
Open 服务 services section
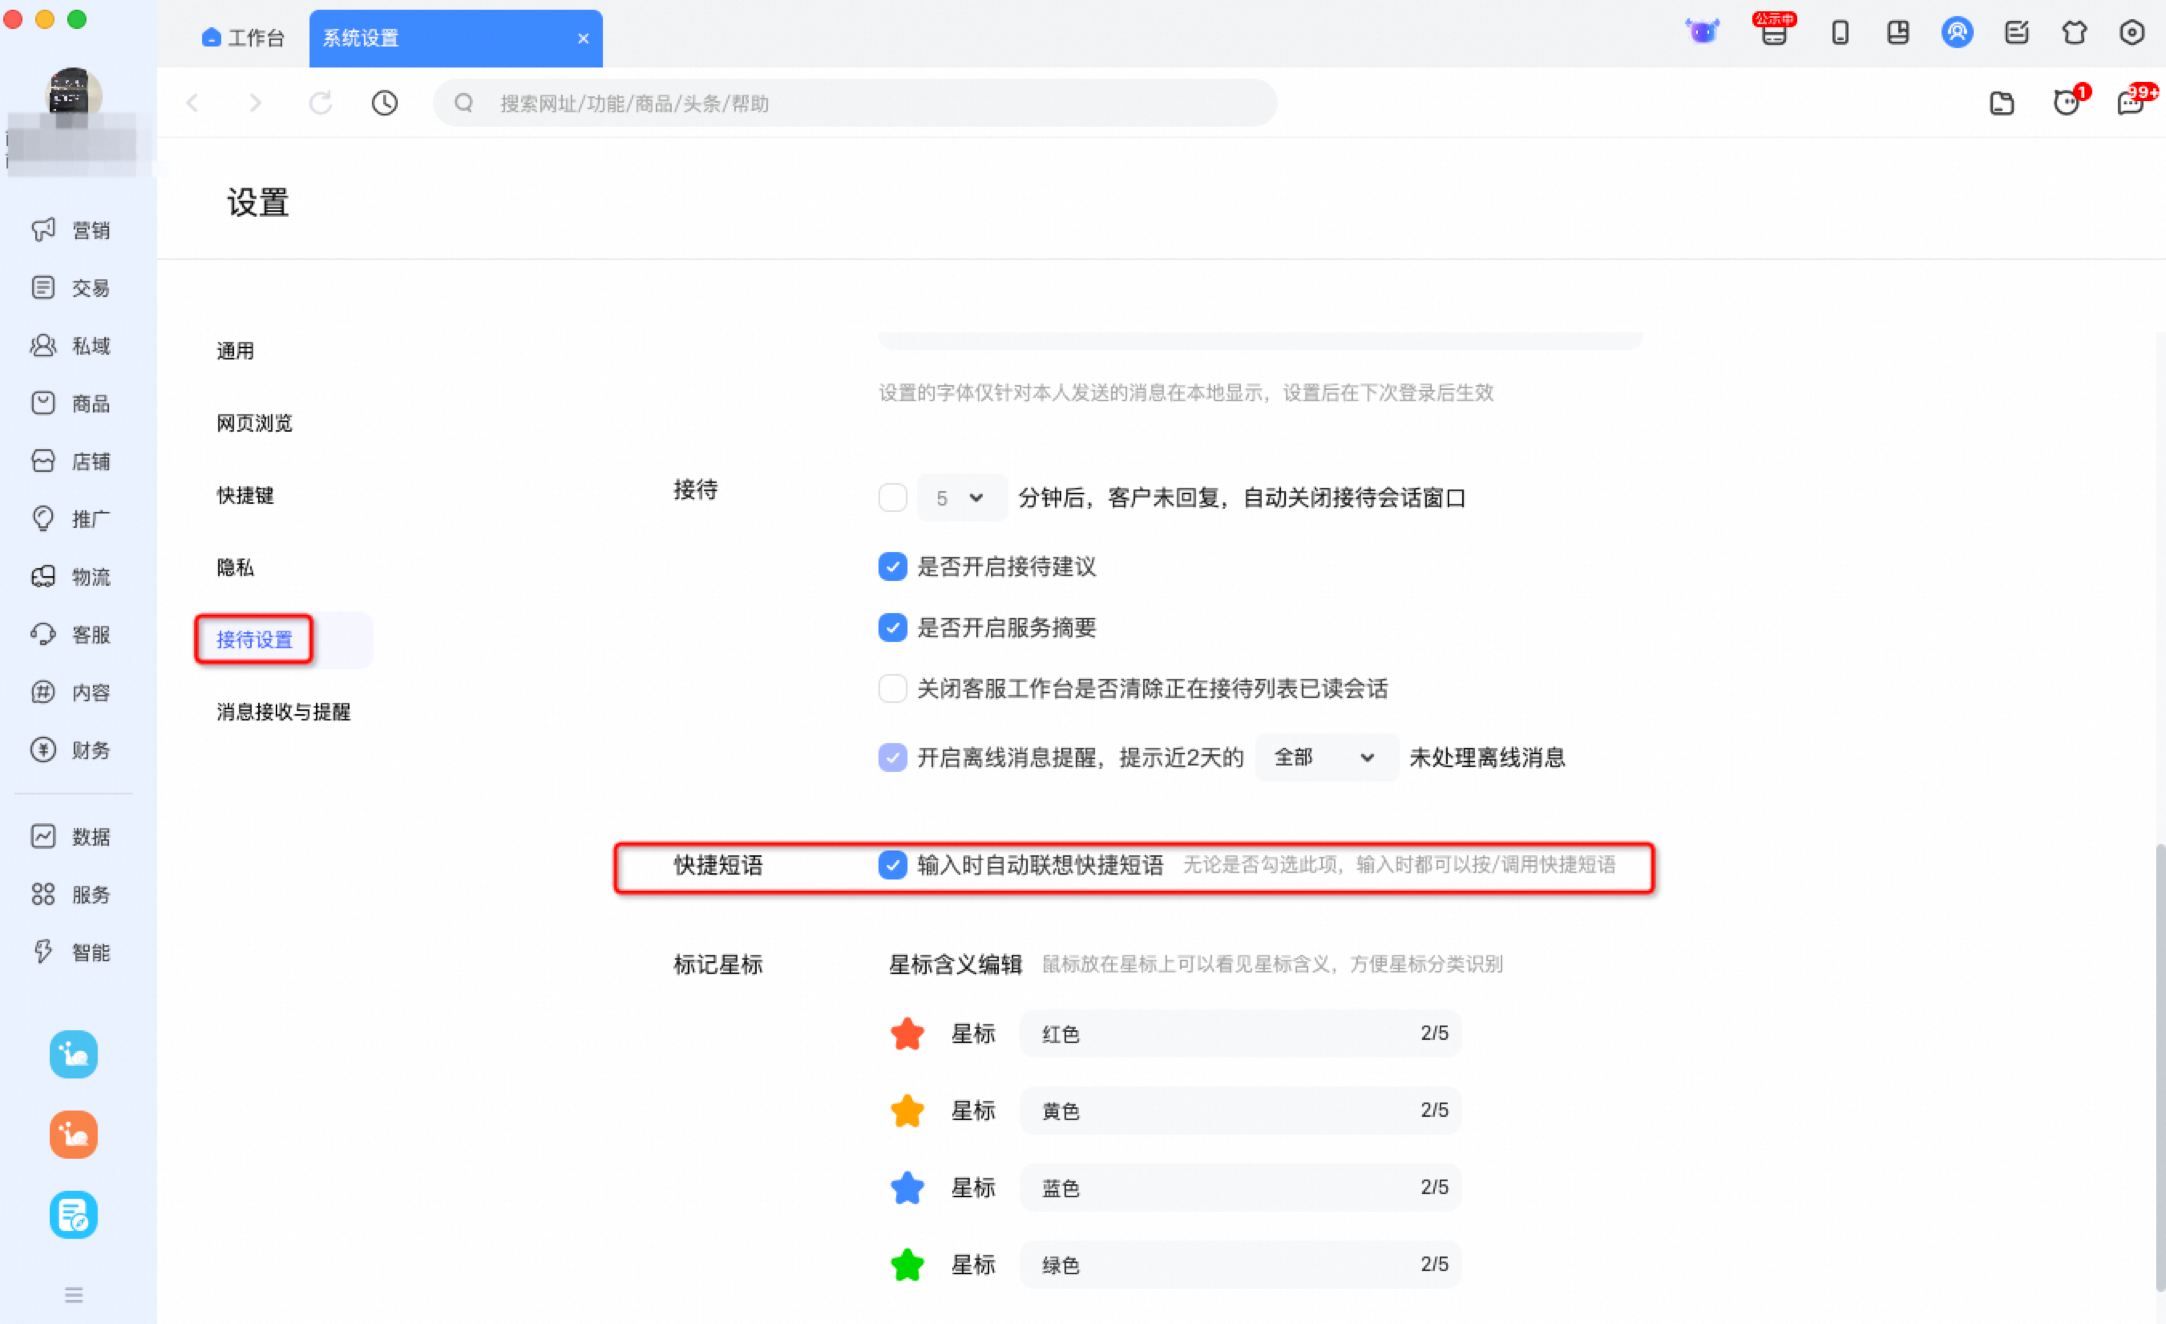(71, 895)
